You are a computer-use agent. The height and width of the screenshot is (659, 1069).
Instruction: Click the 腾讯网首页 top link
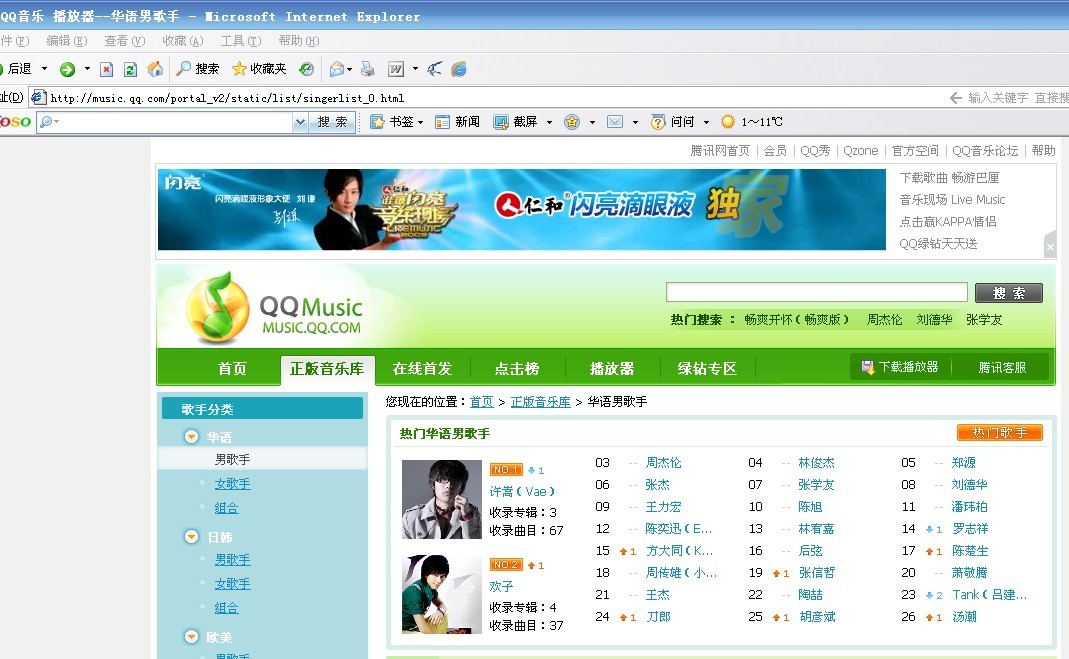[720, 151]
